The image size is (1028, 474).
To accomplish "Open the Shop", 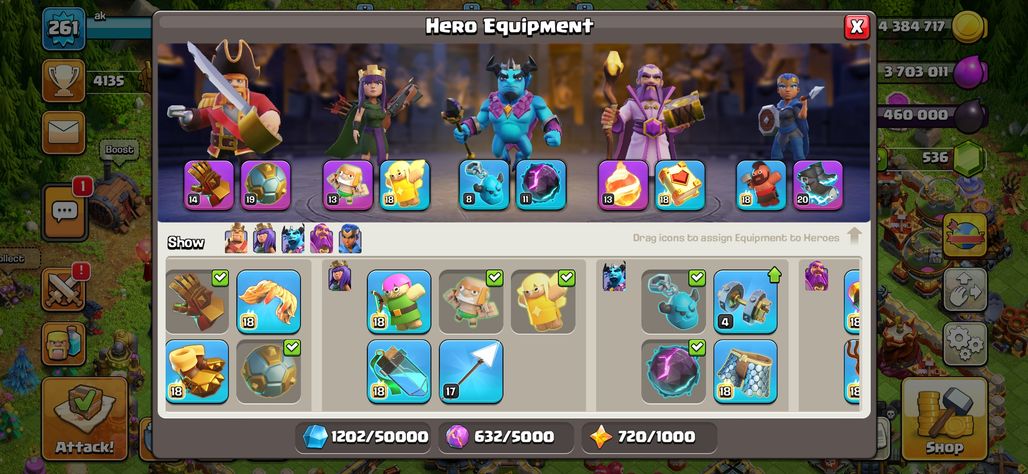I will pos(944,418).
